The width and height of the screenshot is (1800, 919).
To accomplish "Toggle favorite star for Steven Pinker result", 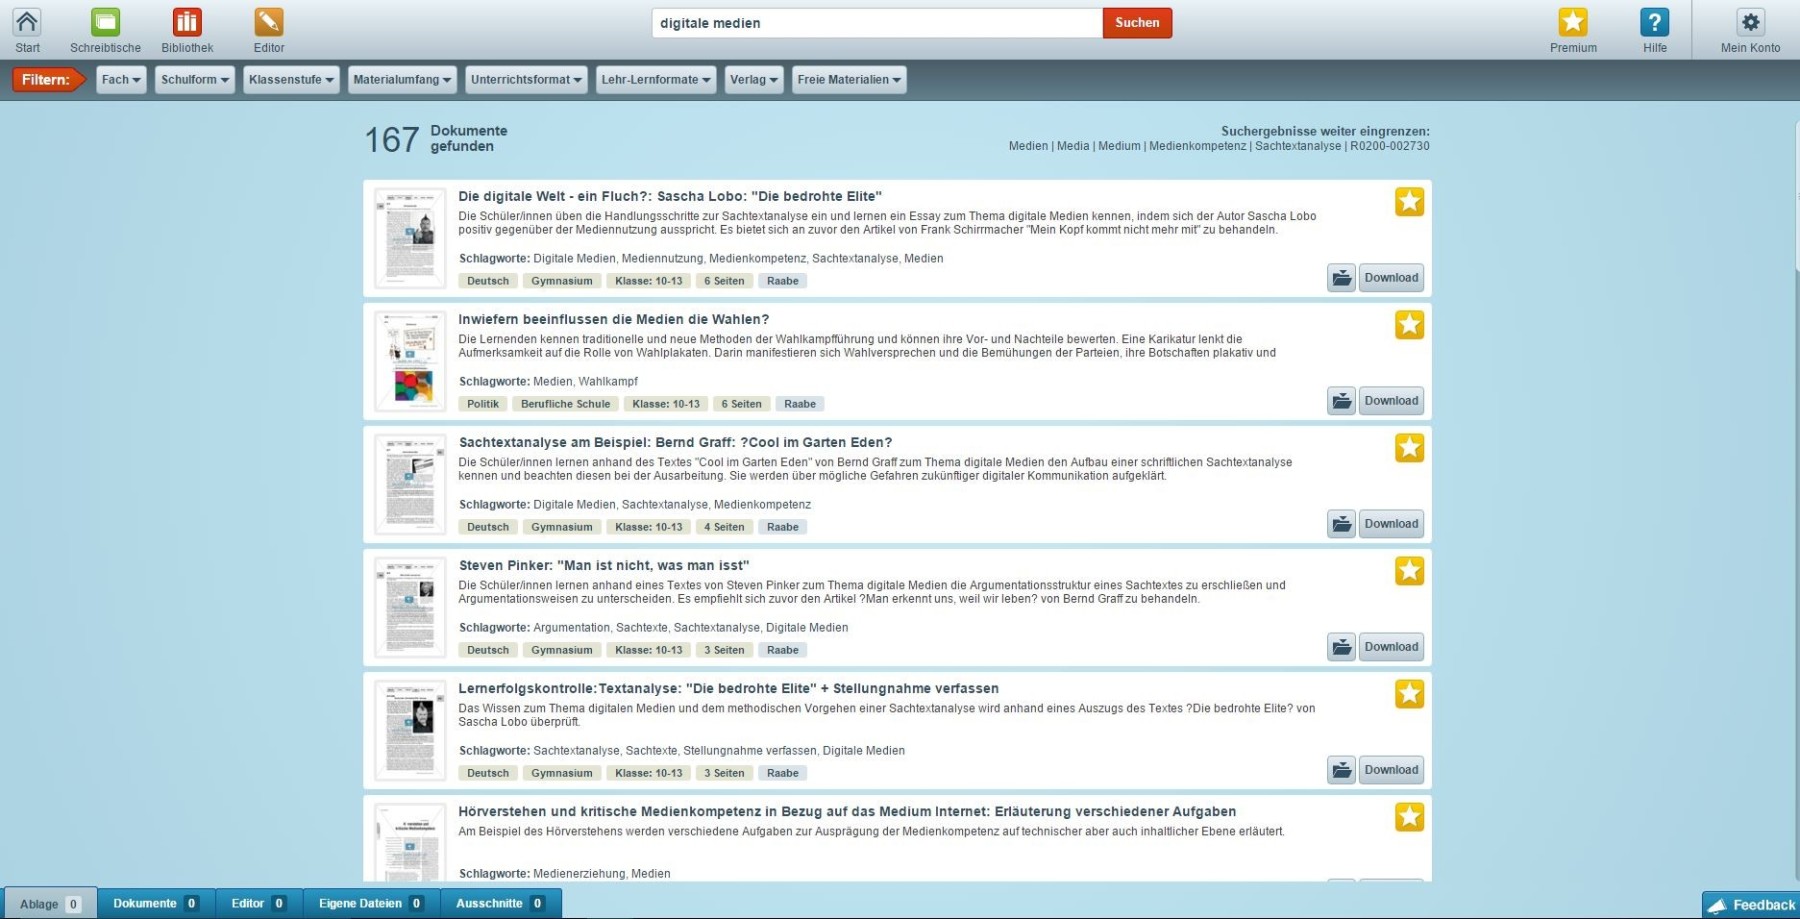I will coord(1409,571).
